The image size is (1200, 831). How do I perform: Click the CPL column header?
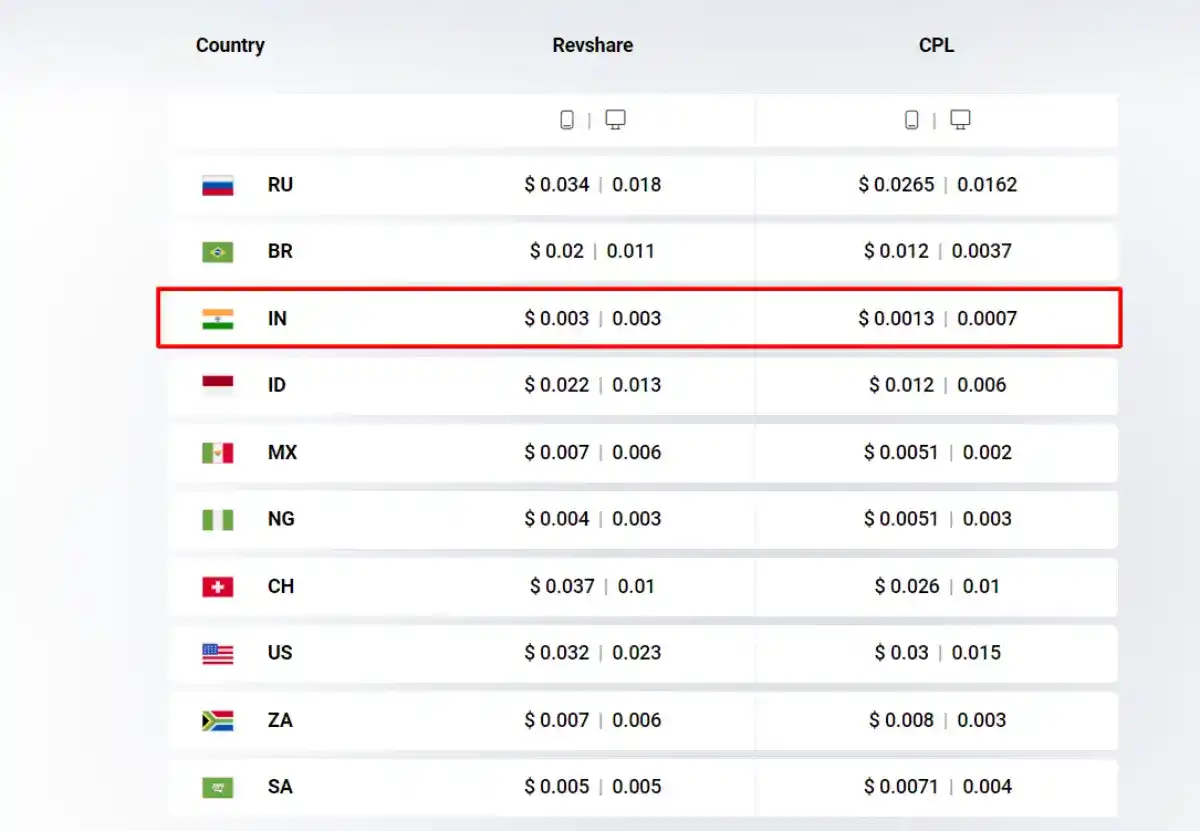(x=936, y=45)
